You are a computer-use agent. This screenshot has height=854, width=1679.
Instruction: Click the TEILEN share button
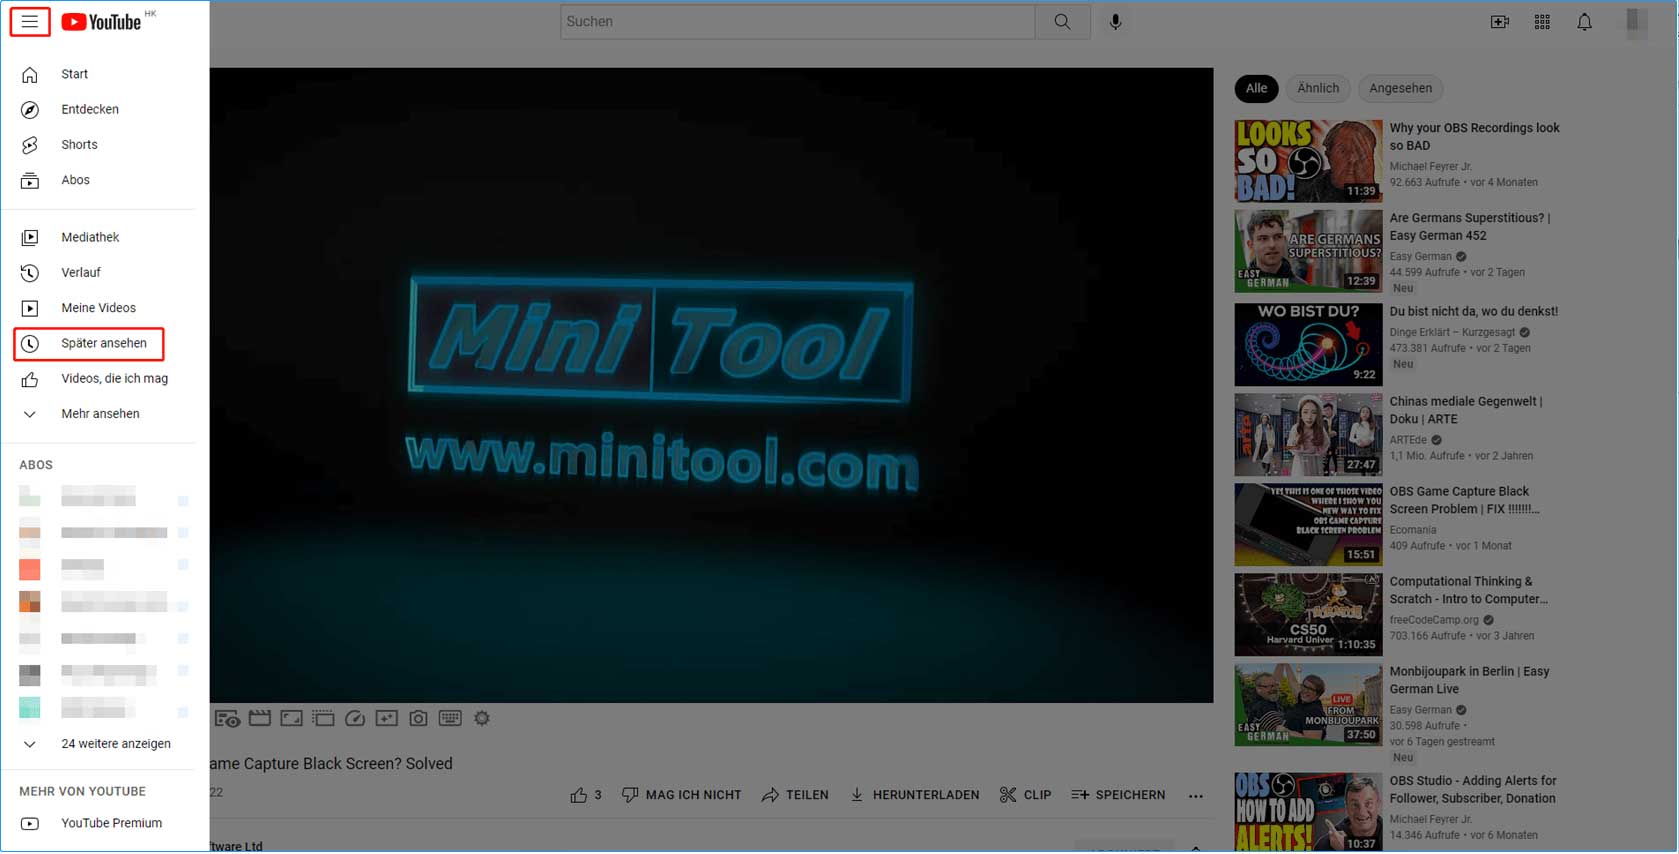pos(795,796)
